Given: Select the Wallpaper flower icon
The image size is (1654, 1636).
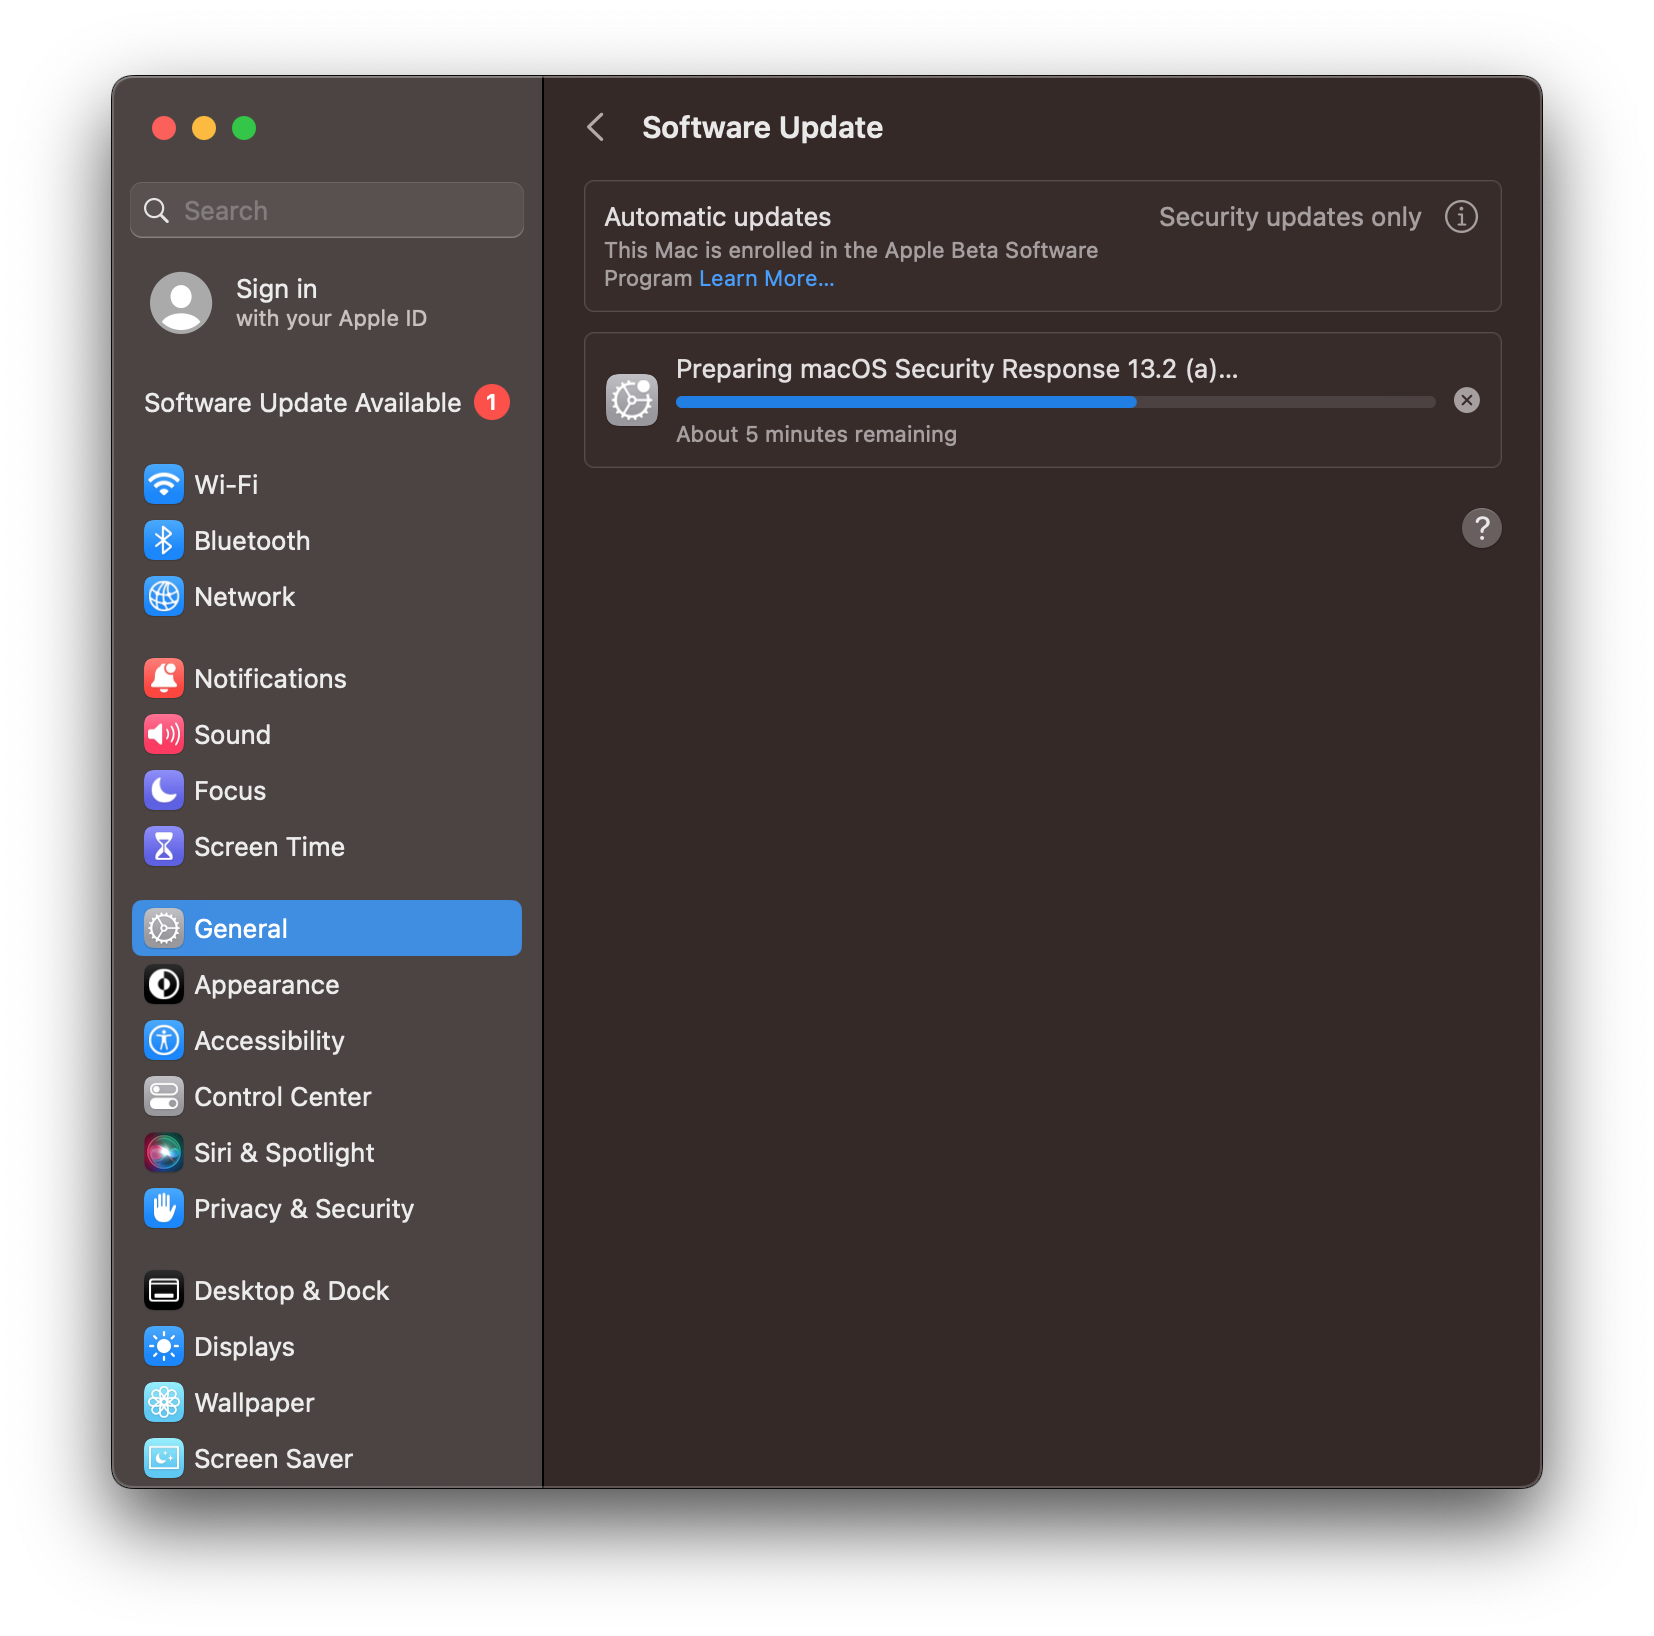Looking at the screenshot, I should 164,1403.
